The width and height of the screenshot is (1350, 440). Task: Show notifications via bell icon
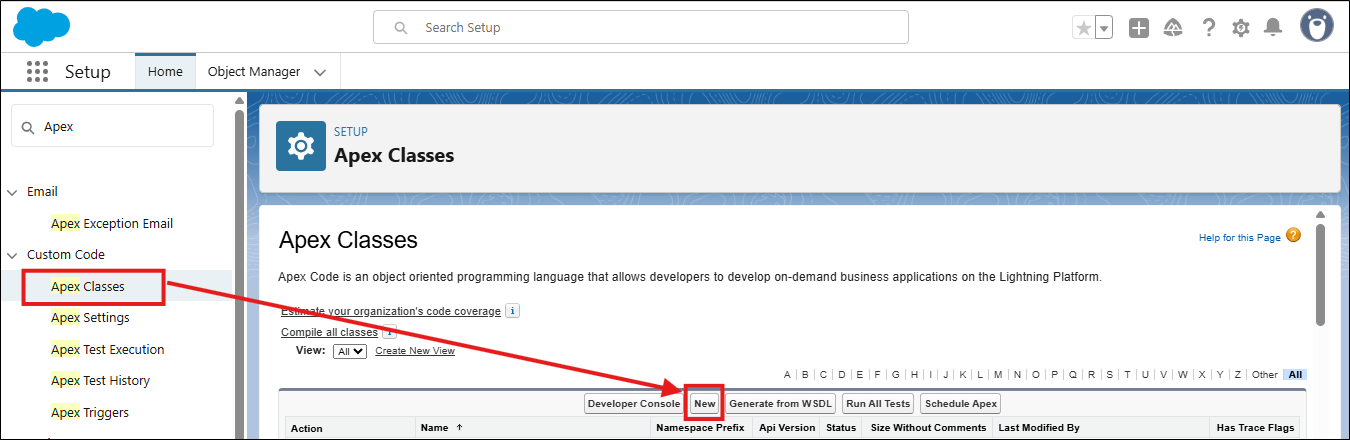(1273, 28)
